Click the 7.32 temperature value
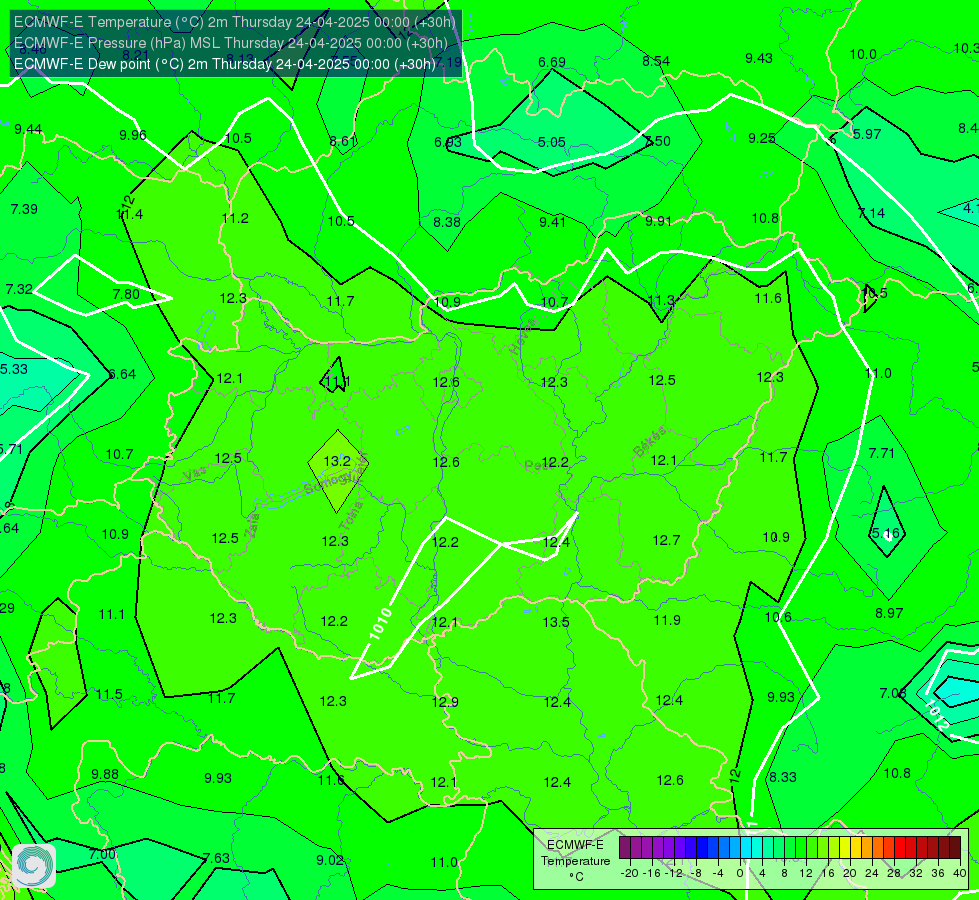The height and width of the screenshot is (900, 979). click(x=19, y=289)
